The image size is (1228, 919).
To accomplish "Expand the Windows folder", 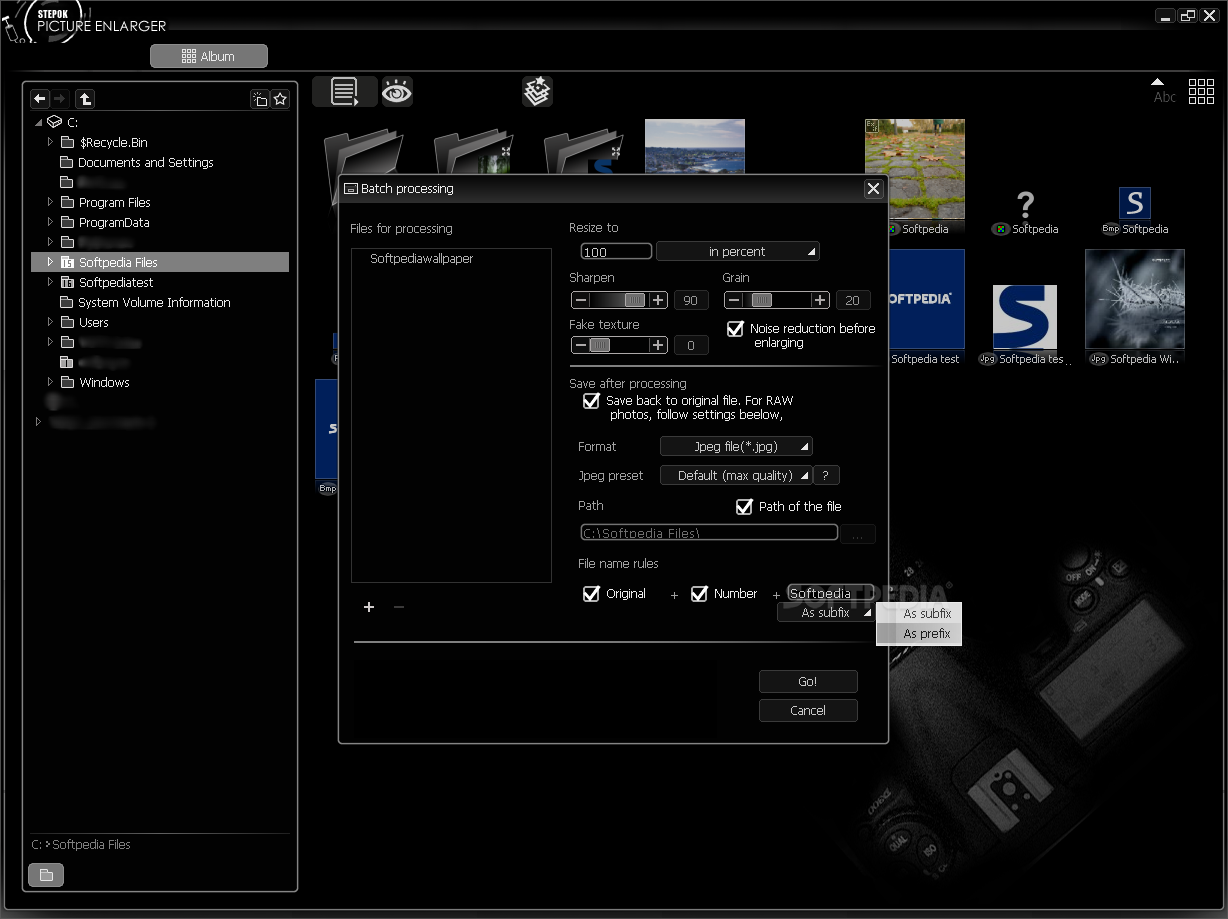I will click(x=50, y=382).
